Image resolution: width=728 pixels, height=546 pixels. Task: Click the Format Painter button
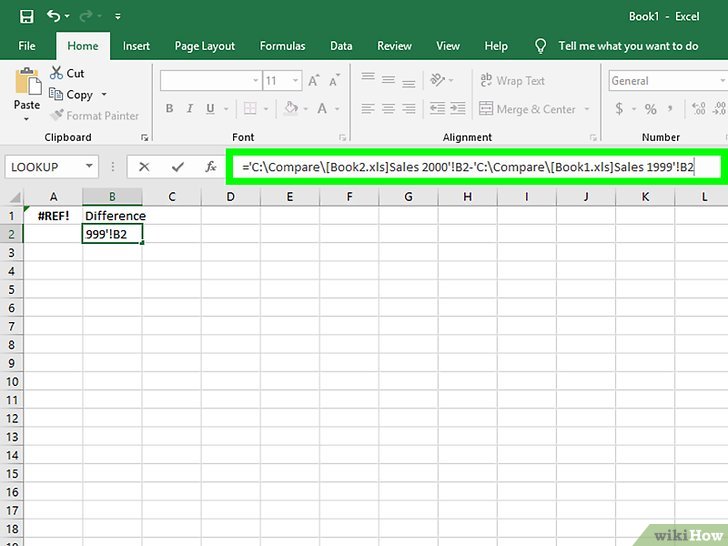tap(94, 116)
